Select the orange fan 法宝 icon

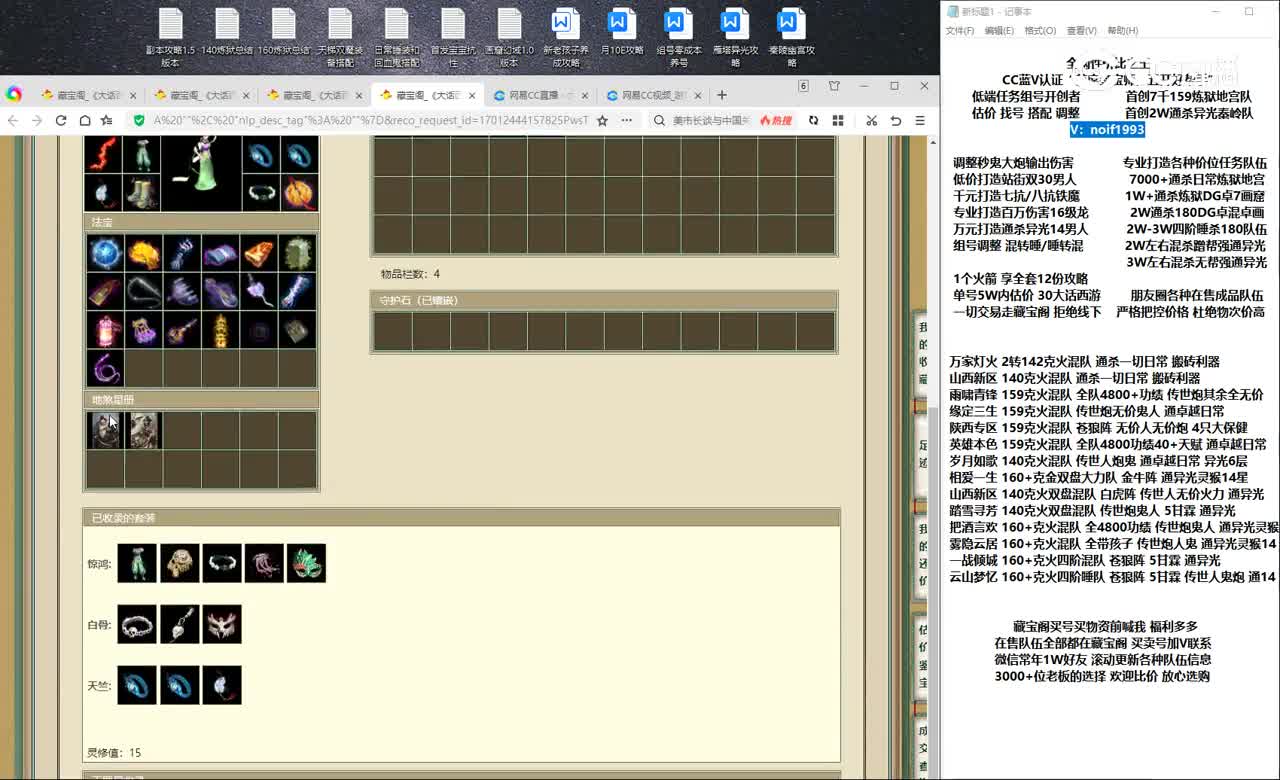[x=258, y=254]
